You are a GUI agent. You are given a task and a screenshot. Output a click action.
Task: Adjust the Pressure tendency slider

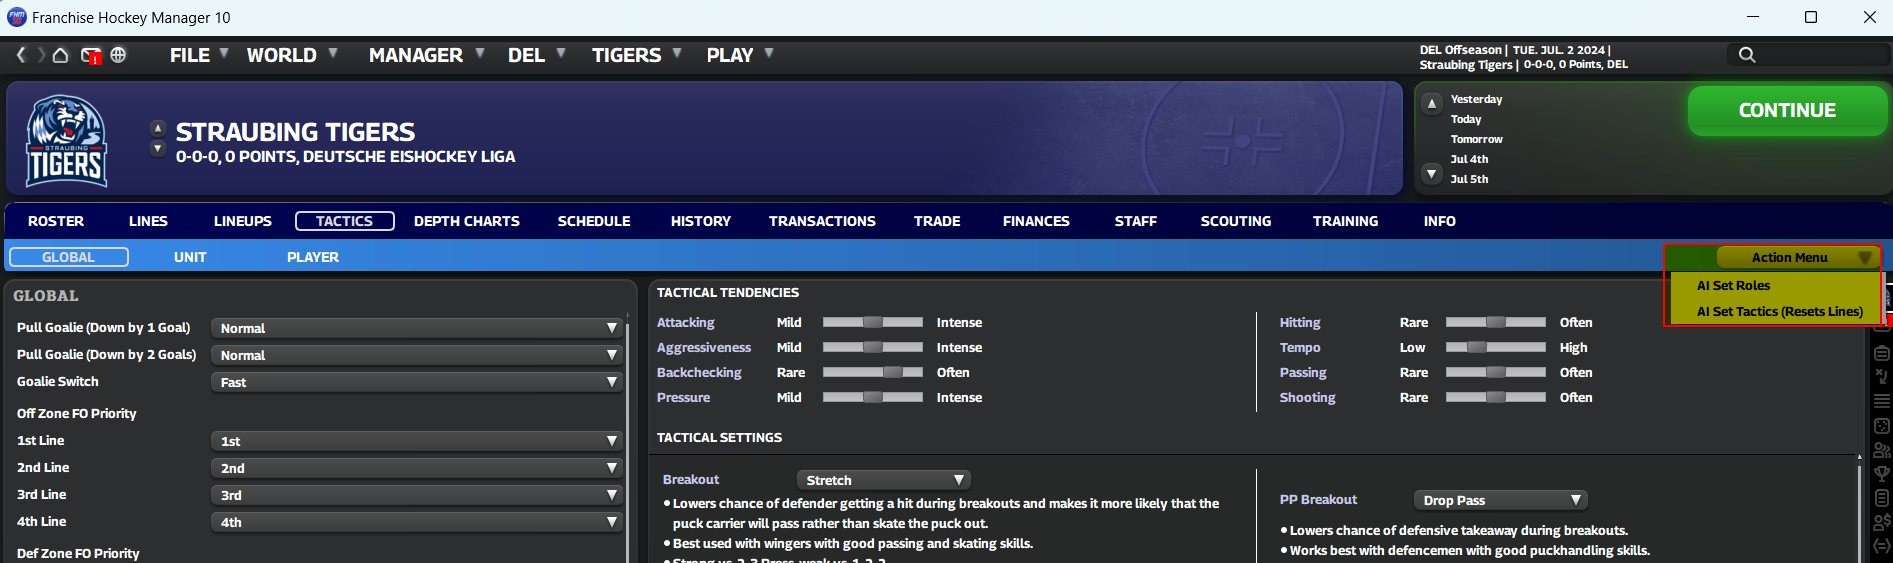coord(873,397)
